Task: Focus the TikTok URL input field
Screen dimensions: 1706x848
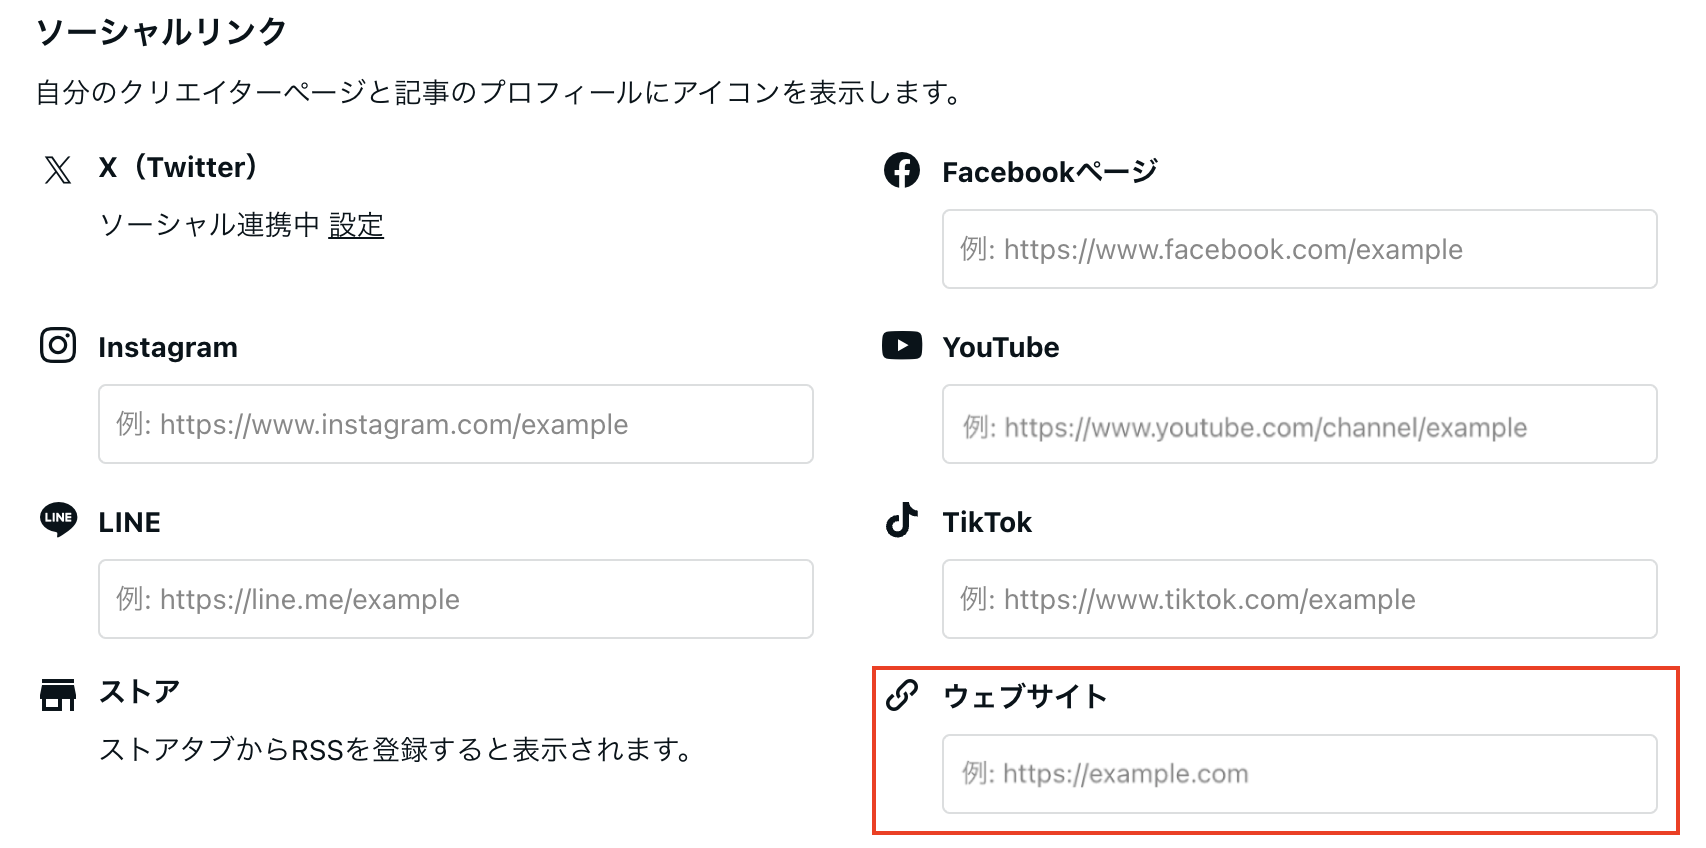Action: (x=1299, y=599)
